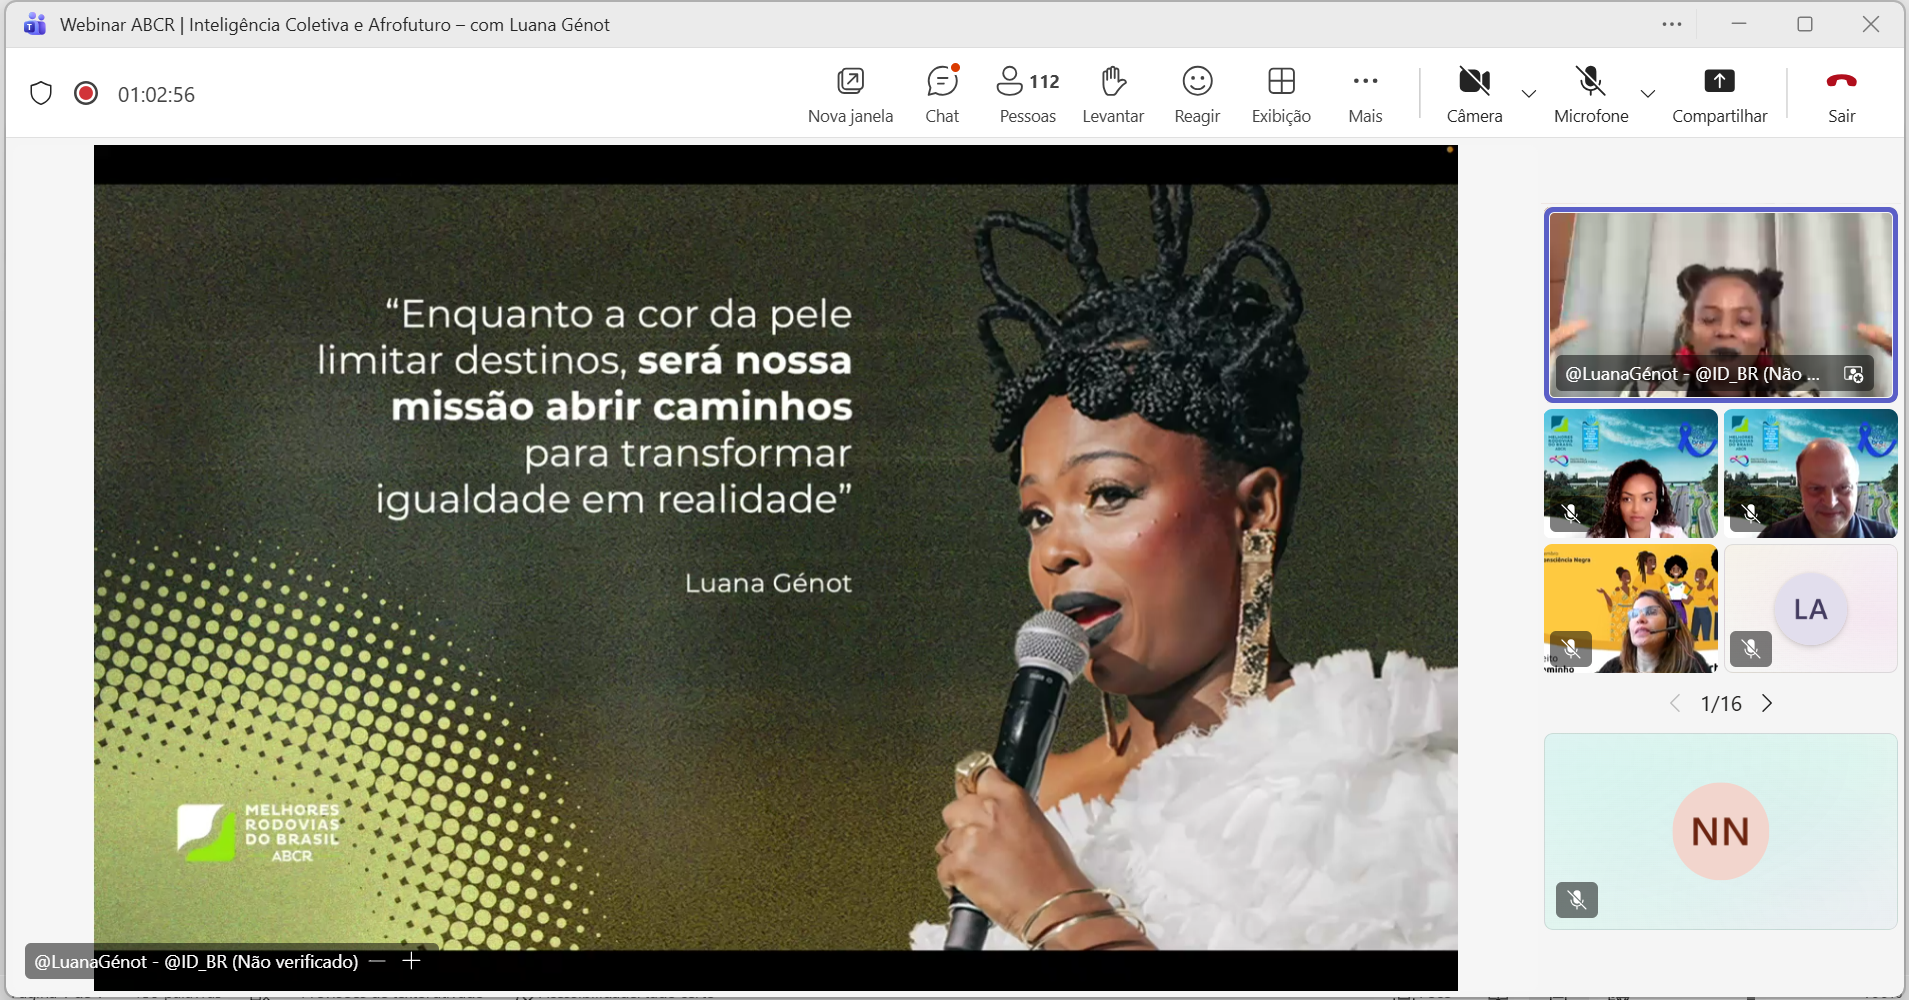1909x1000 pixels.
Task: Expand the camera options arrow
Action: (1529, 94)
